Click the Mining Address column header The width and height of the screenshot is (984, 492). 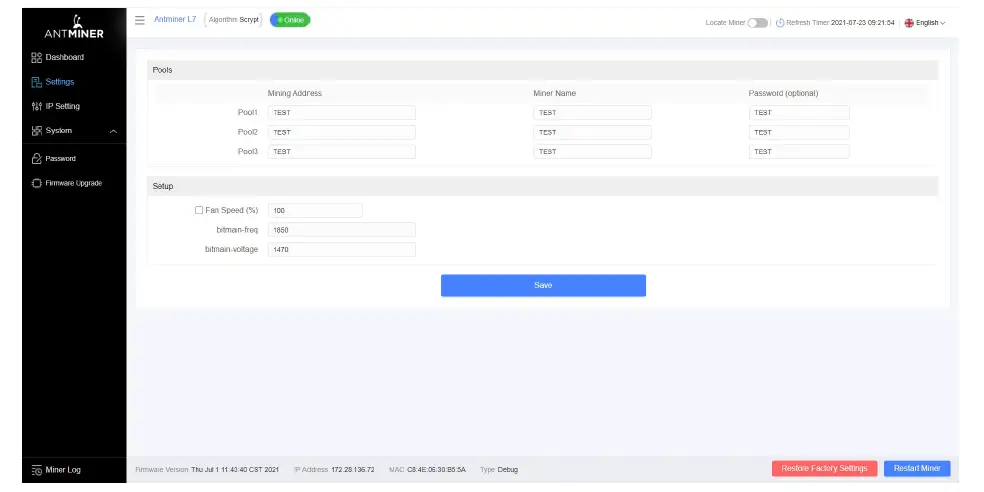tap(294, 94)
